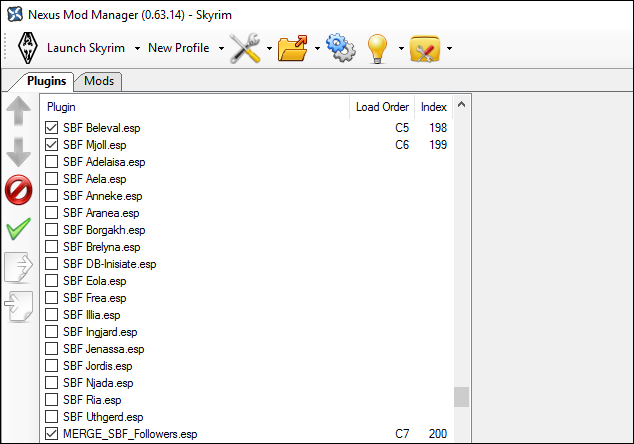This screenshot has width=634, height=444.
Task: Check the SBF Frea.esp box
Action: click(x=51, y=298)
